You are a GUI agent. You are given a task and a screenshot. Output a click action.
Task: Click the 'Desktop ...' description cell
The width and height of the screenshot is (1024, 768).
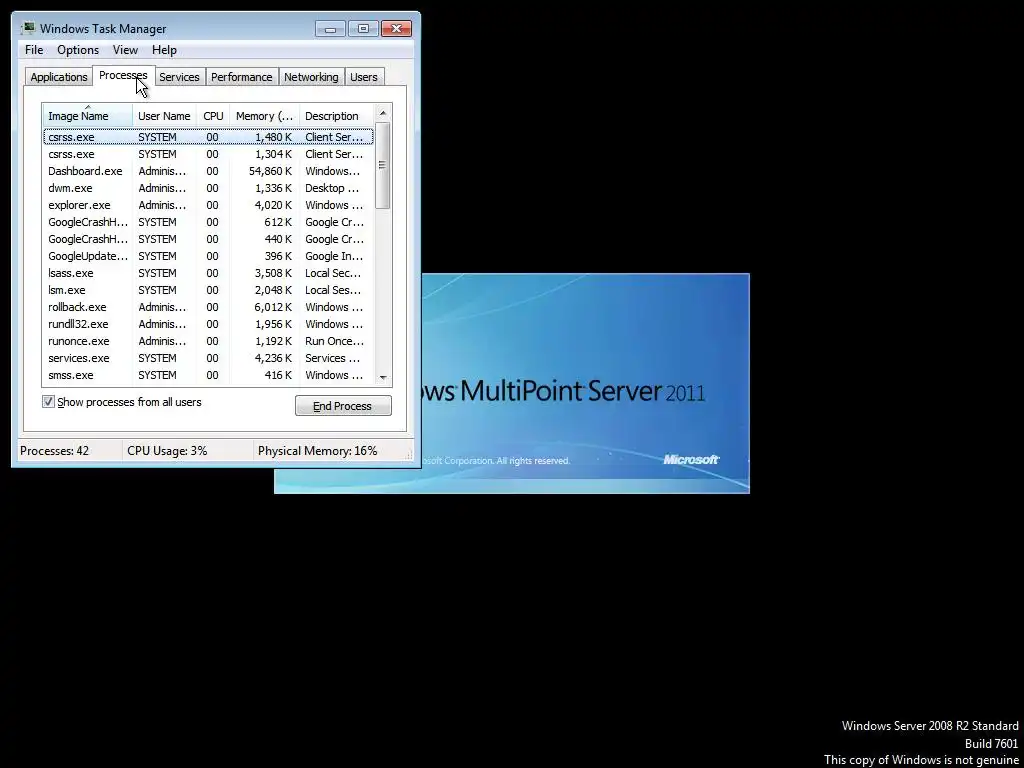[332, 188]
